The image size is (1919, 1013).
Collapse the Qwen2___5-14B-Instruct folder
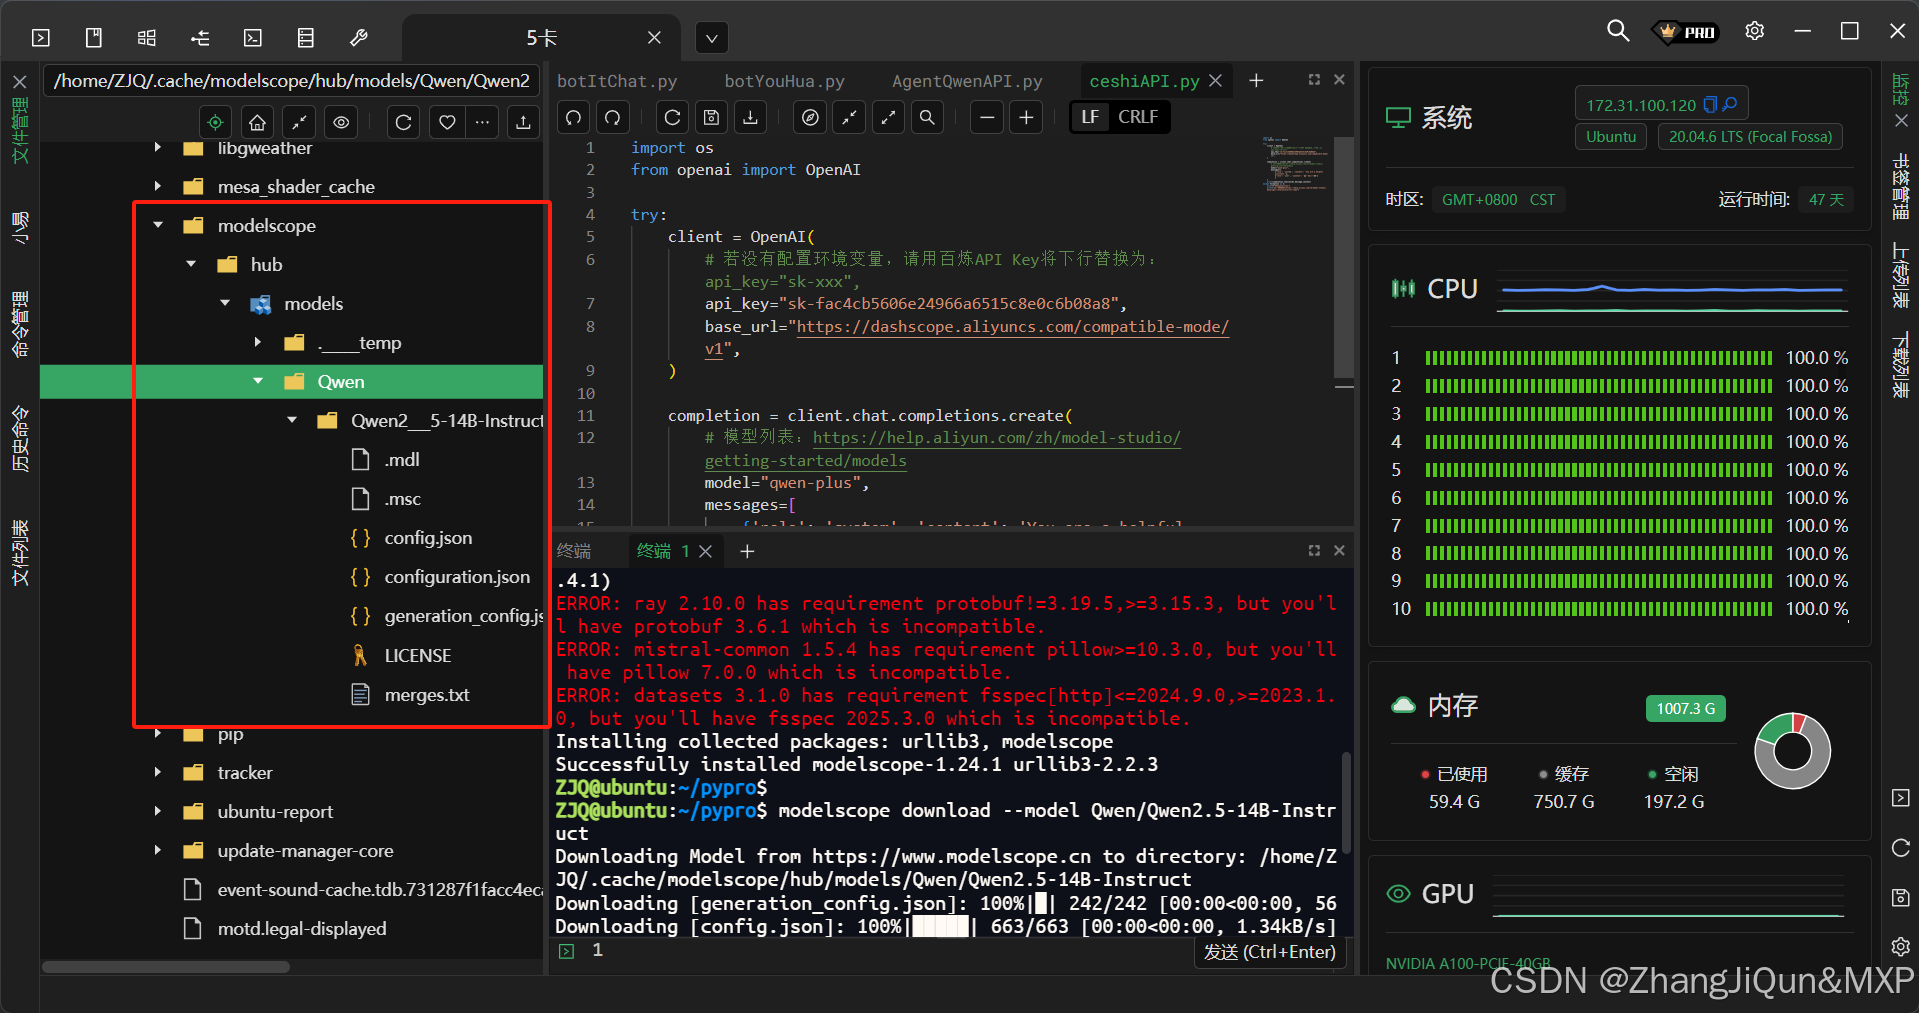(292, 420)
